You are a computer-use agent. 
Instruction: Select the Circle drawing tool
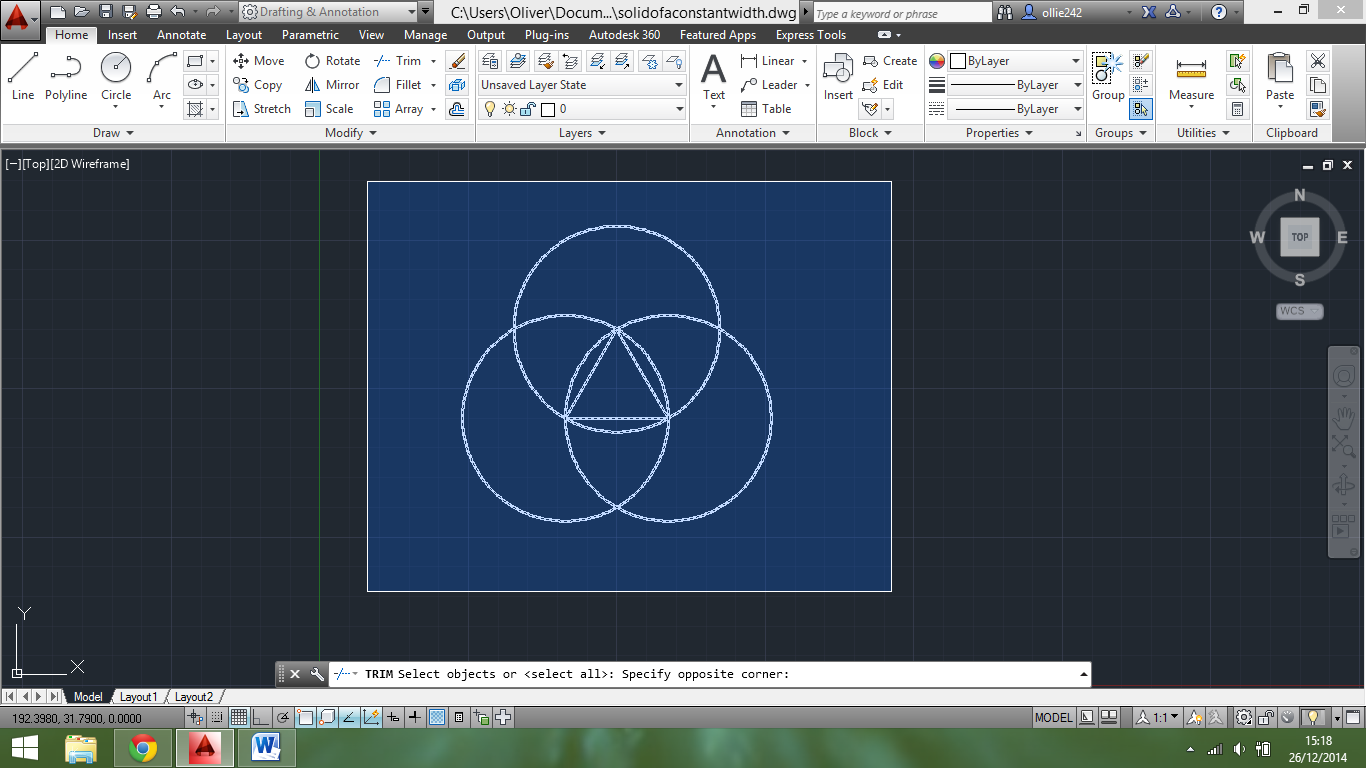click(116, 76)
